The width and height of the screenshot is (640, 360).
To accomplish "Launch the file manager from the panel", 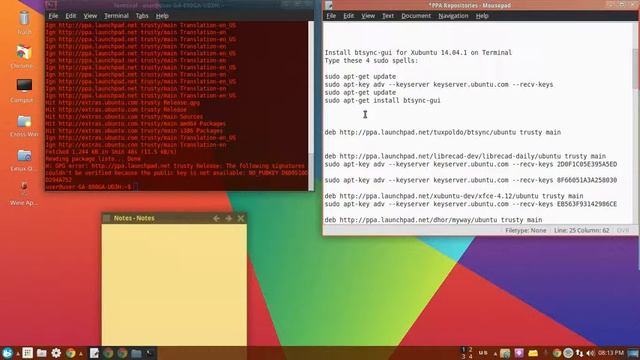I will click(x=42, y=353).
